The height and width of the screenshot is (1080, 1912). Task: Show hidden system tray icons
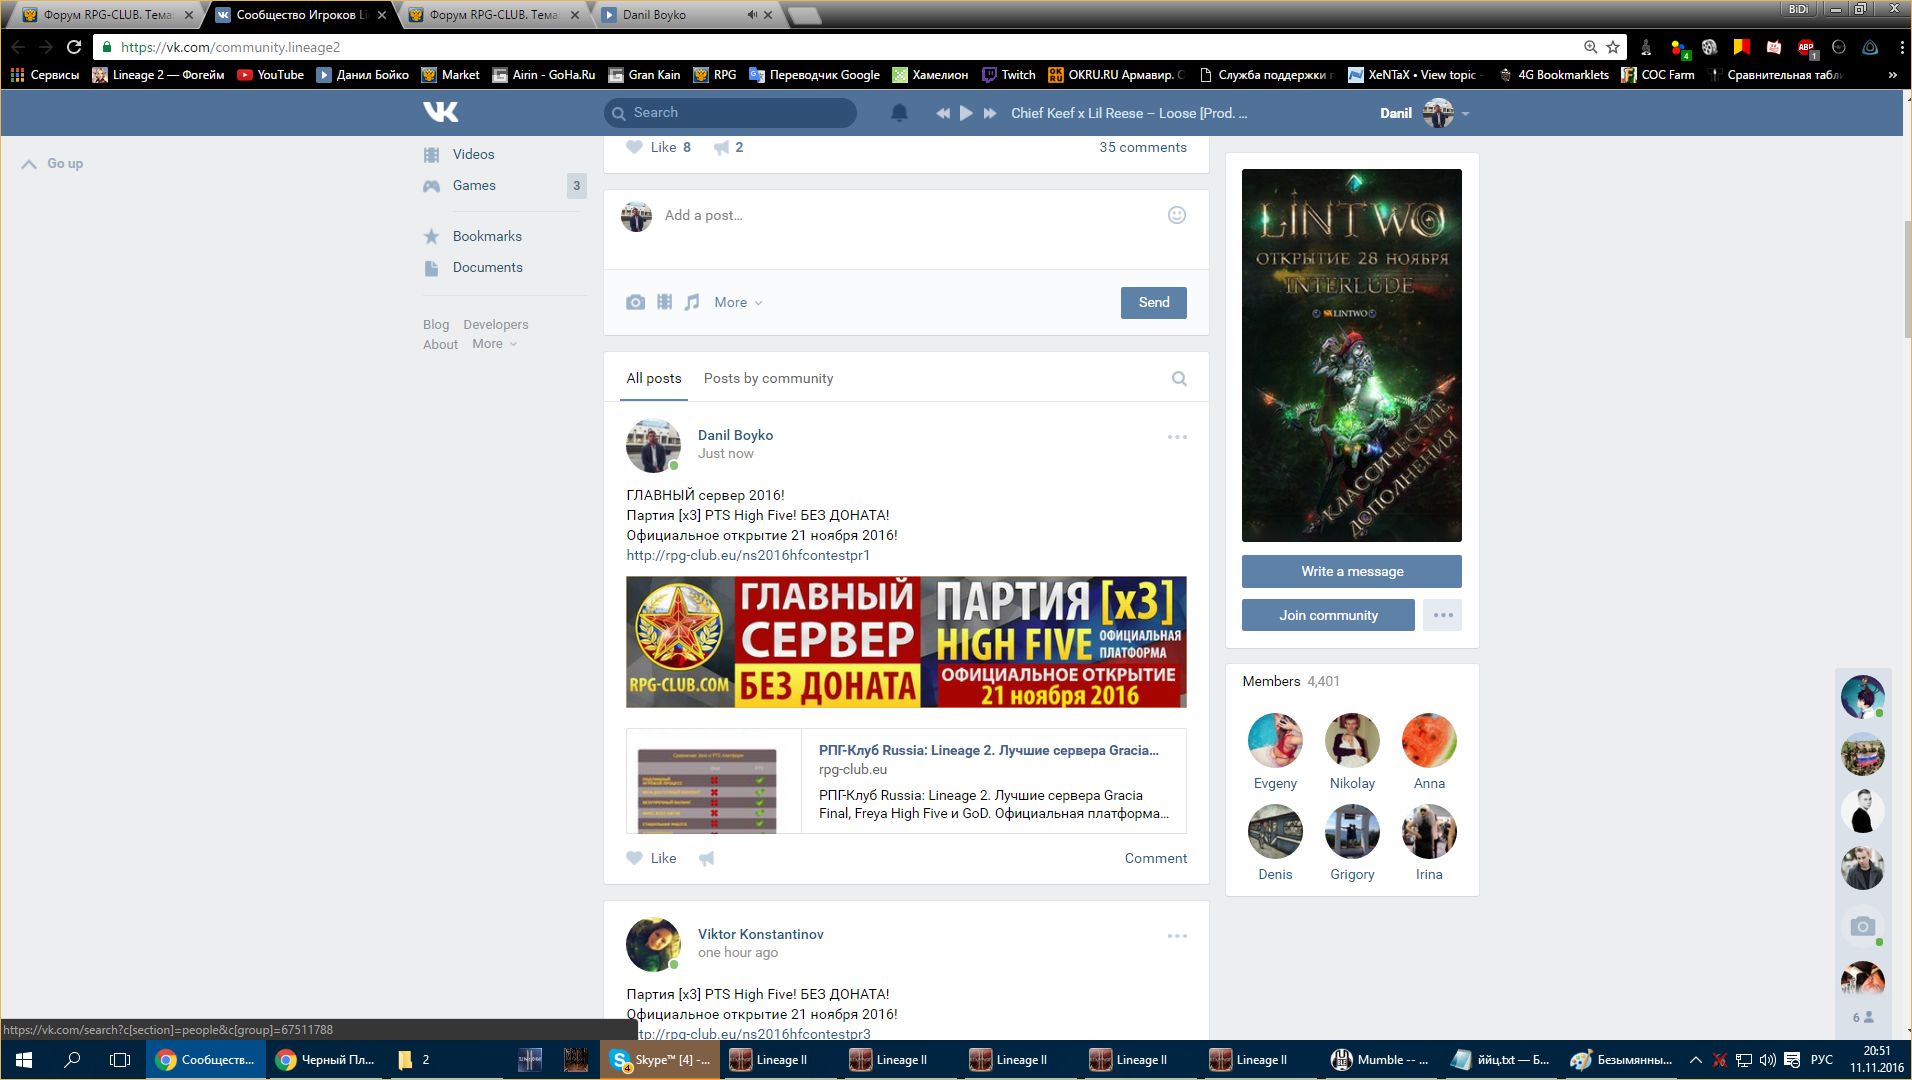[1695, 1060]
